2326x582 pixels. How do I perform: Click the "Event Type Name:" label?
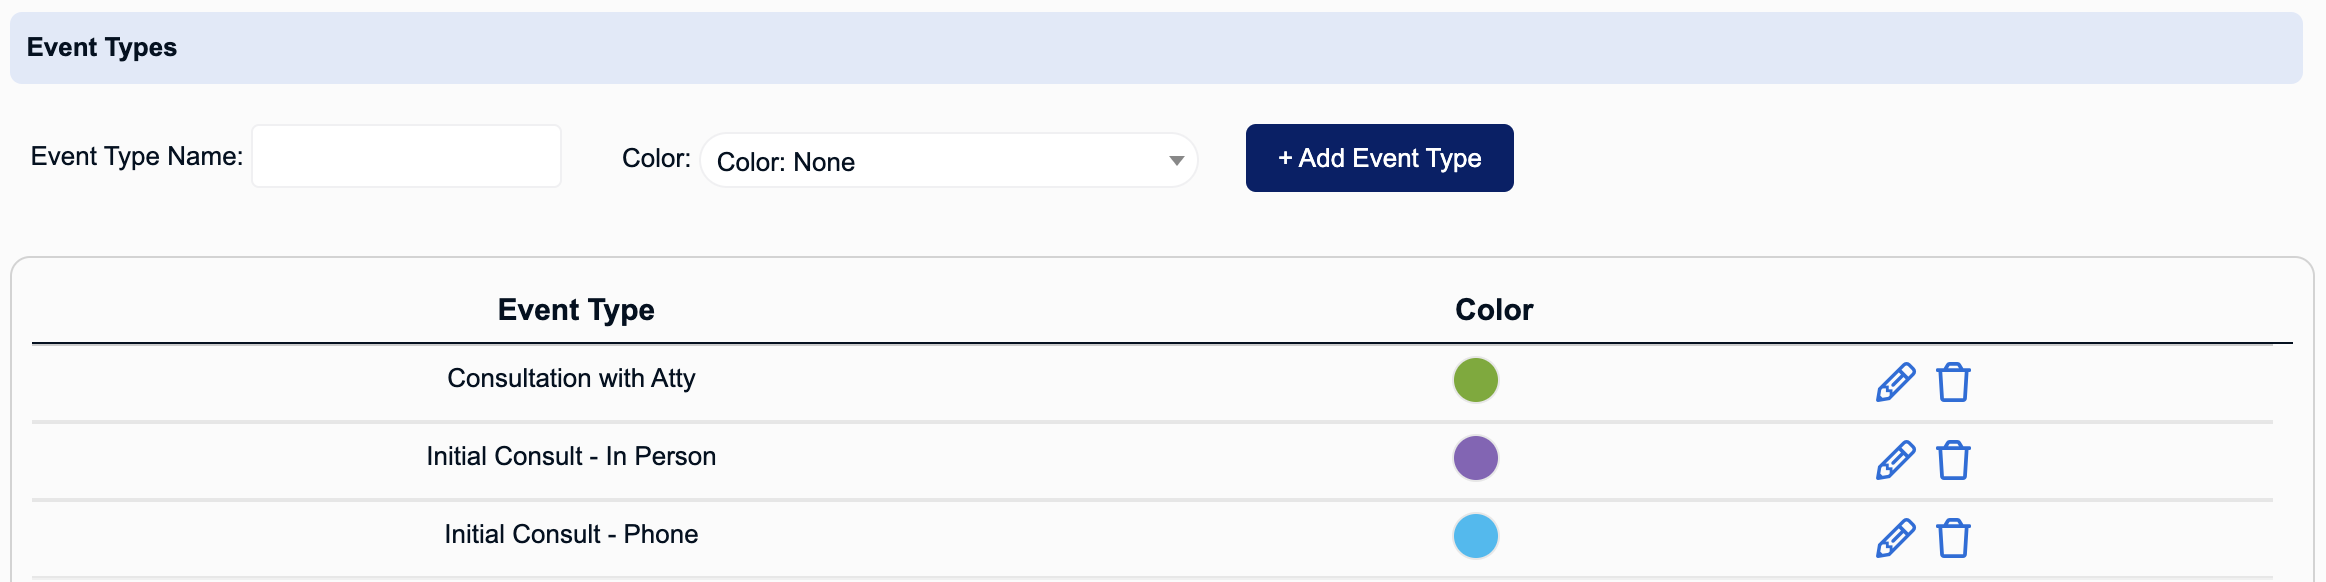tap(137, 157)
